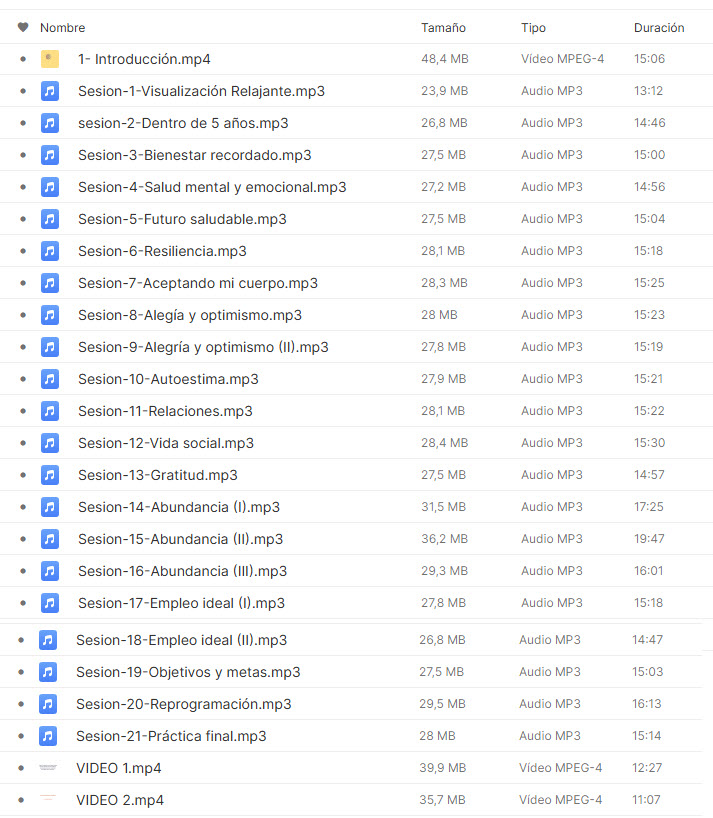The image size is (713, 818).
Task: Click the 48,4 MB size value
Action: (x=444, y=59)
